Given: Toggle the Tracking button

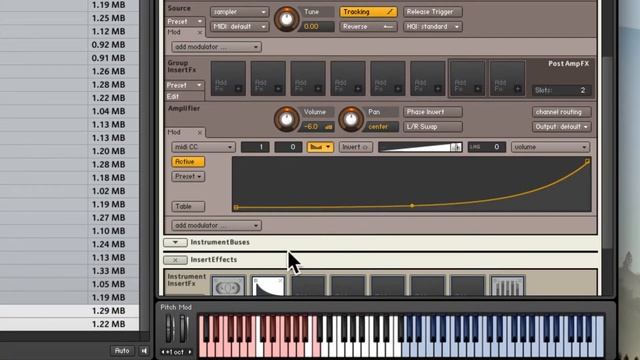Looking at the screenshot, I should tap(368, 12).
